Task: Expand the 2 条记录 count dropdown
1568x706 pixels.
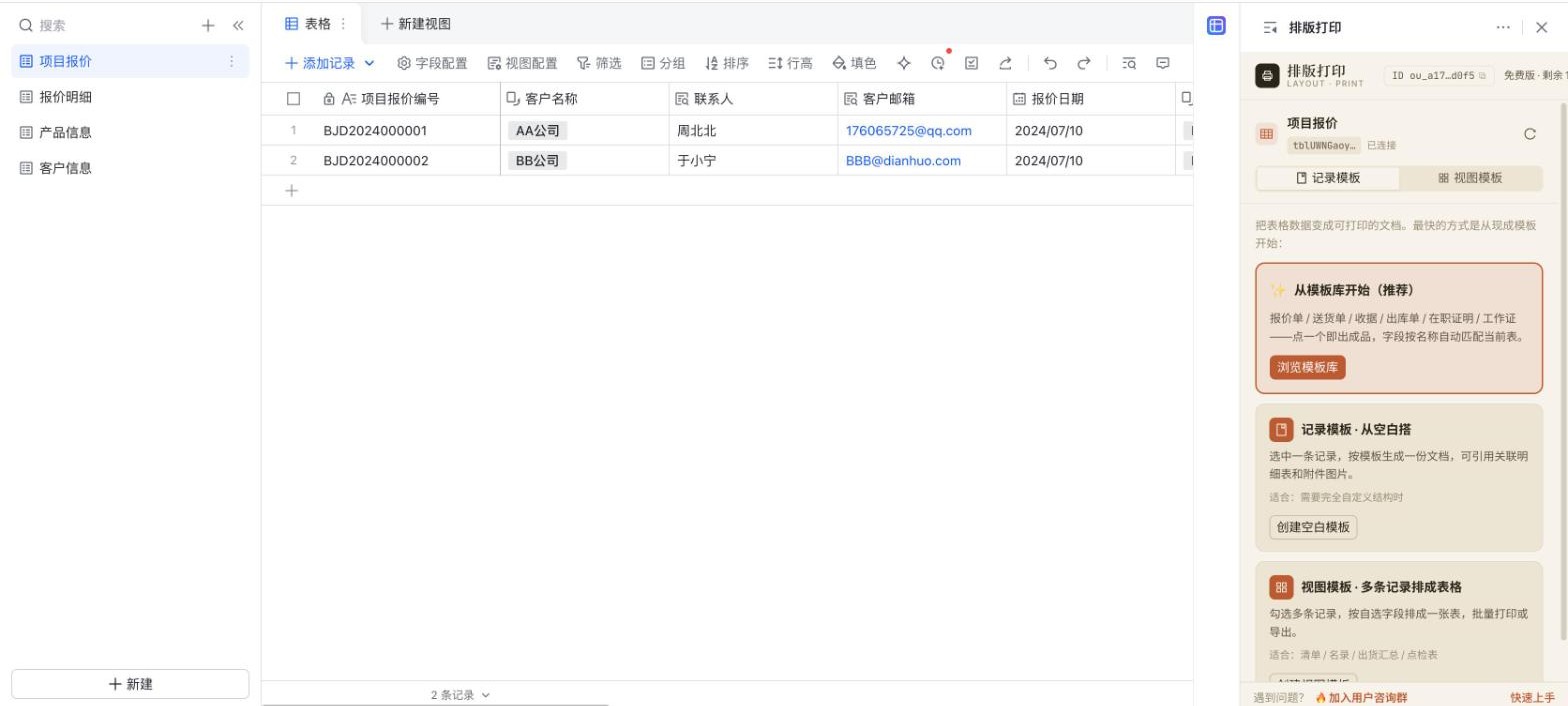Action: tap(461, 695)
